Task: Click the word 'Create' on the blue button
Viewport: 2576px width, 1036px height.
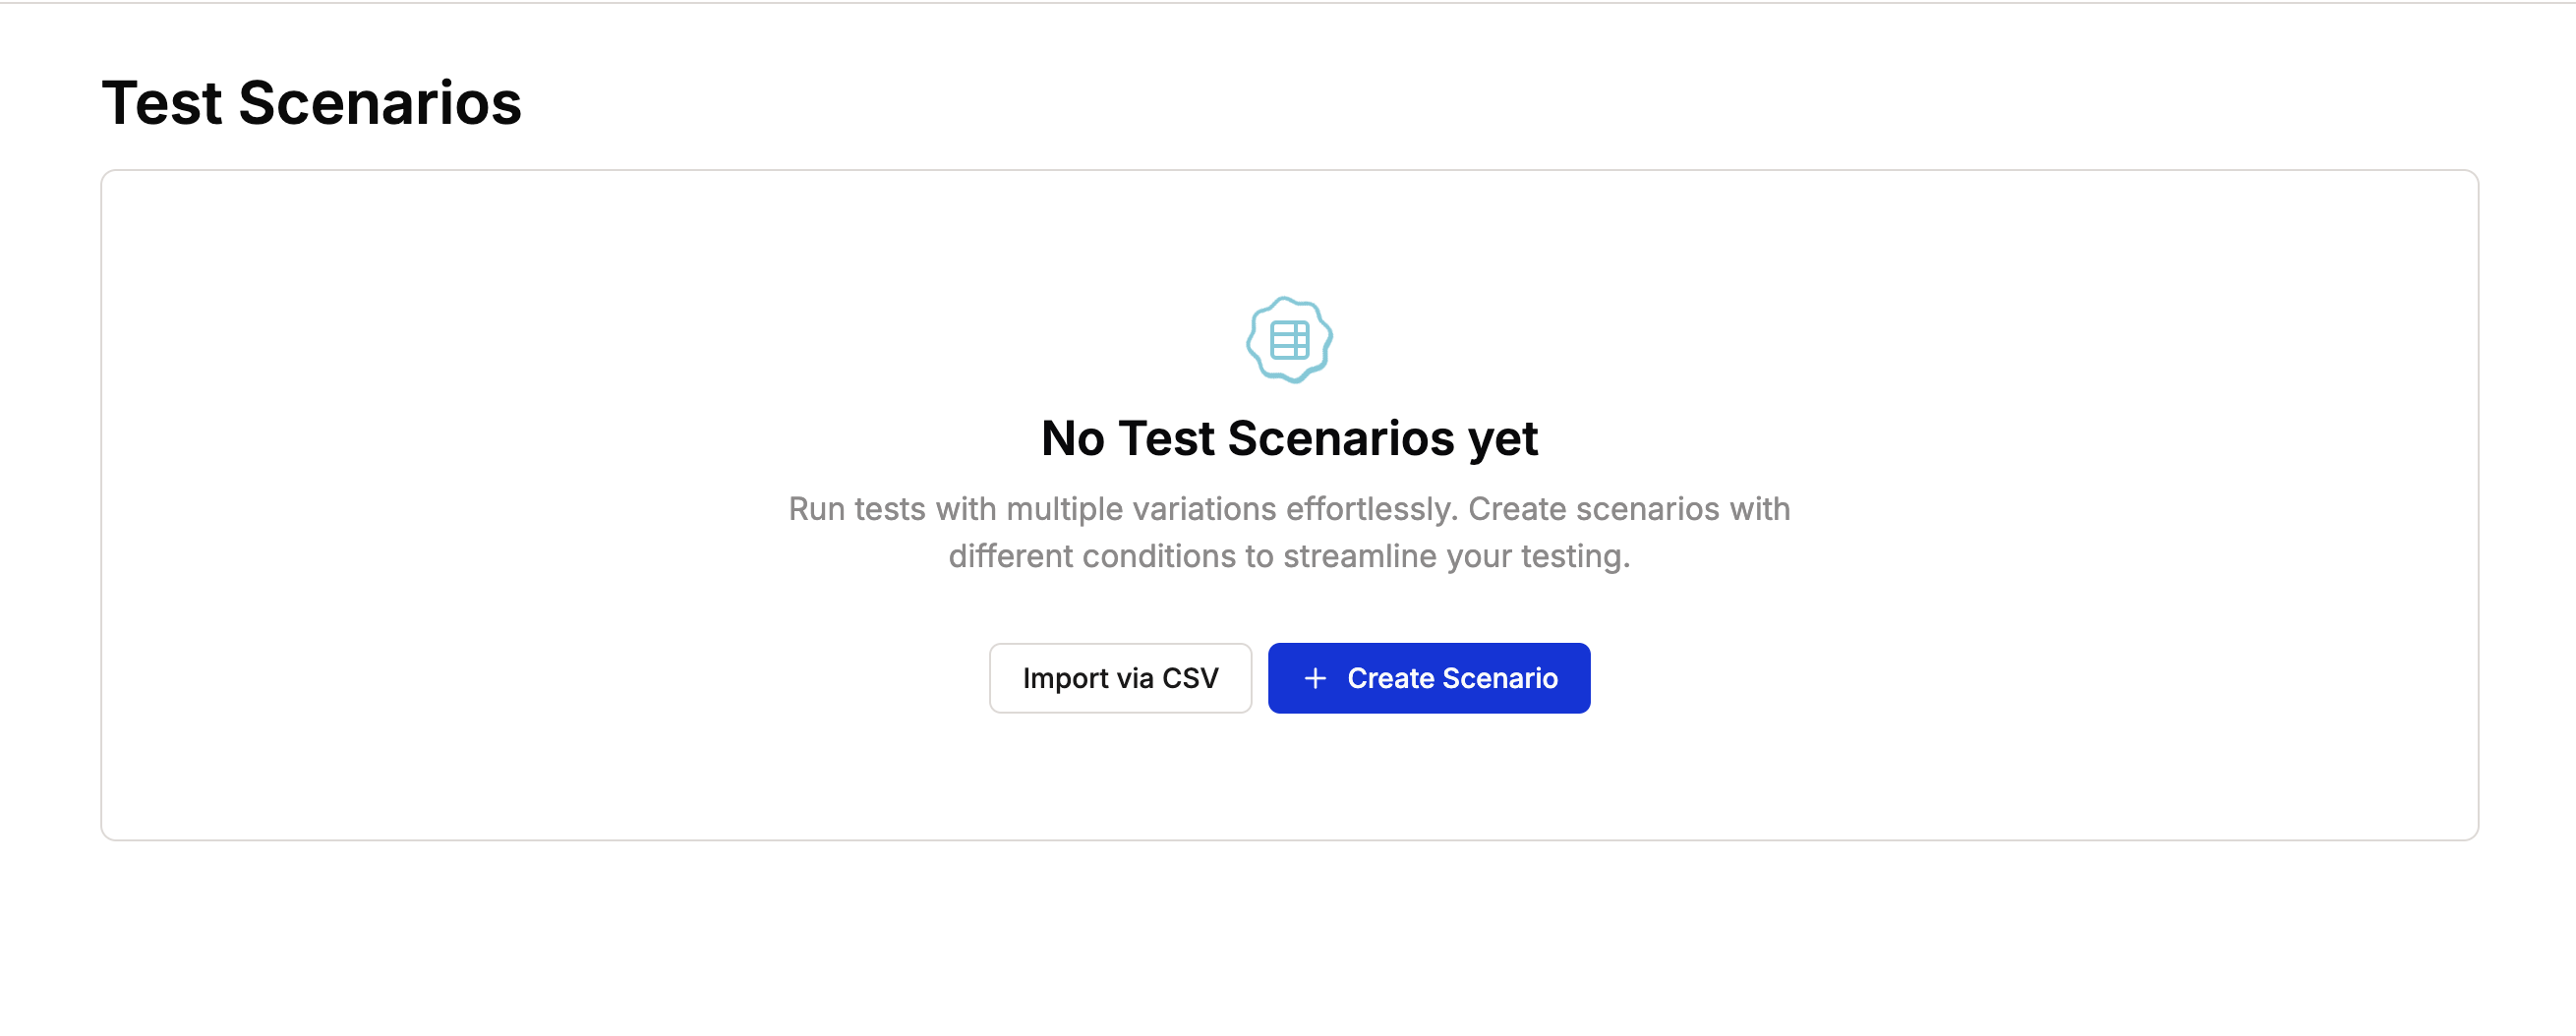Action: pyautogui.click(x=1391, y=678)
